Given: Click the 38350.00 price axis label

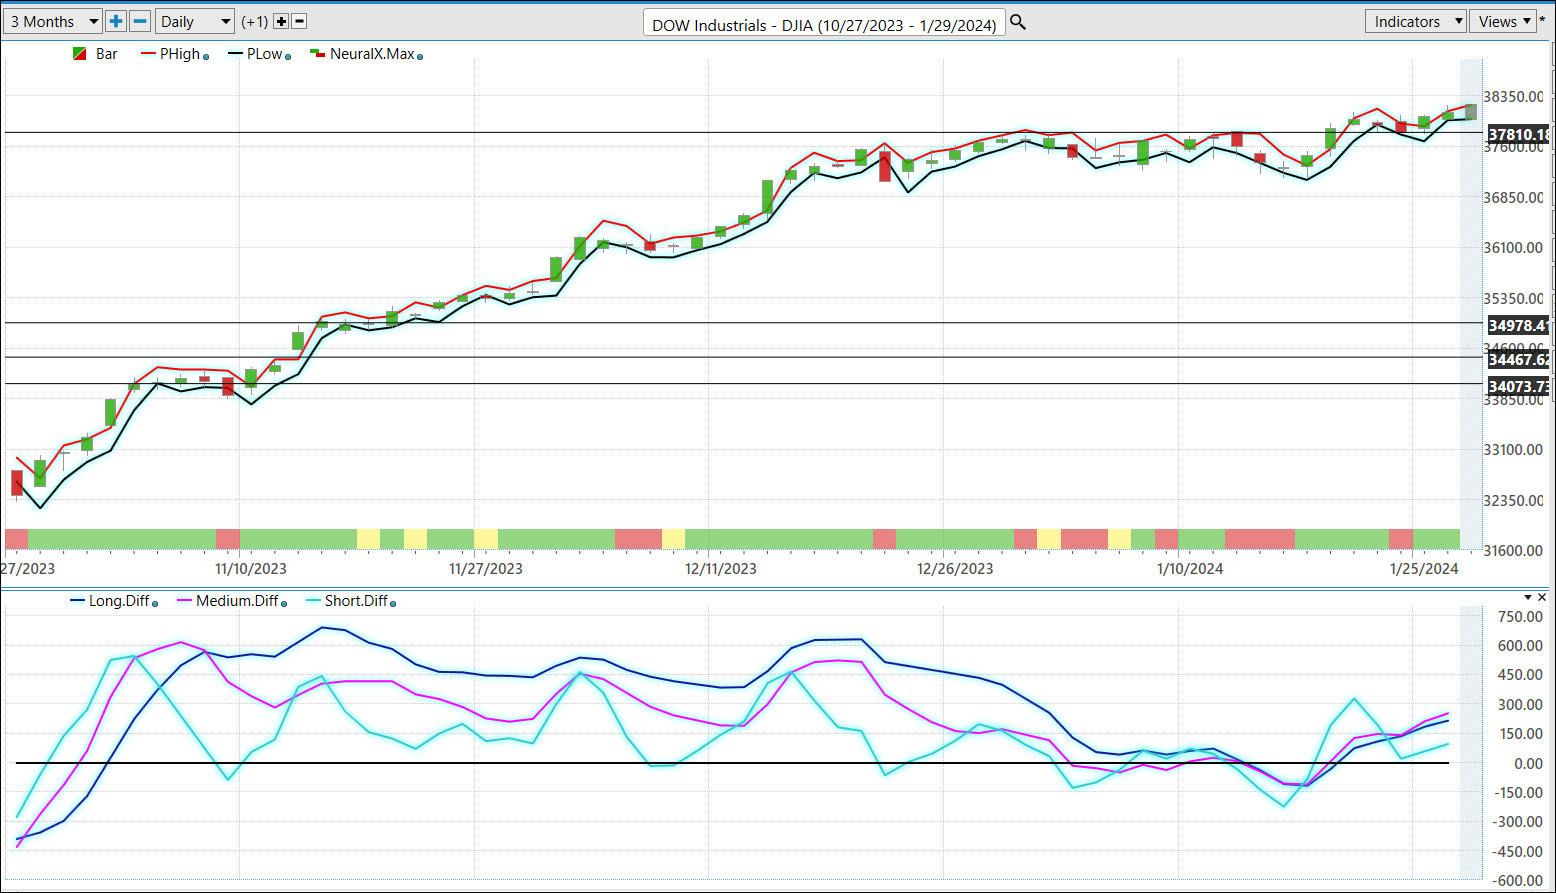Looking at the screenshot, I should click(1514, 97).
